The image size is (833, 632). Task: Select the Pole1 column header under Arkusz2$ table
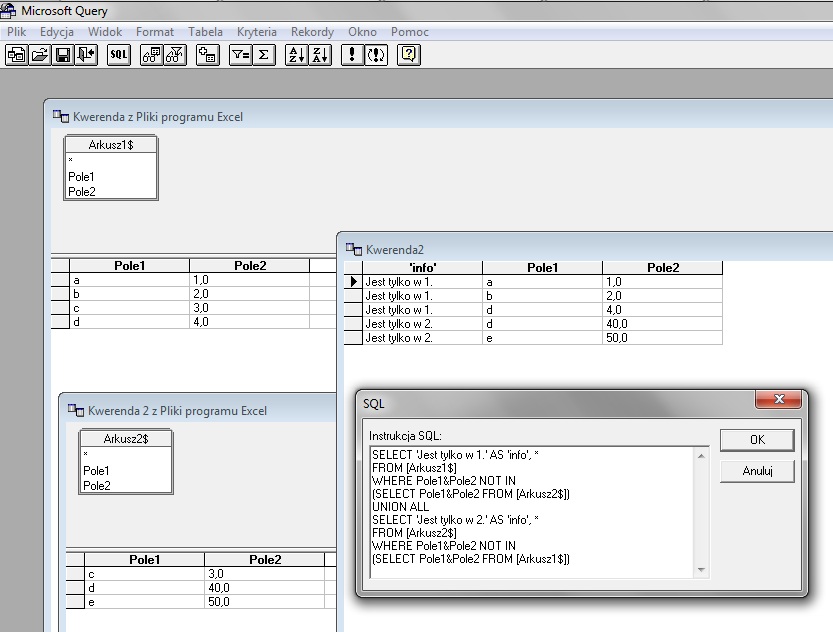[x=144, y=559]
